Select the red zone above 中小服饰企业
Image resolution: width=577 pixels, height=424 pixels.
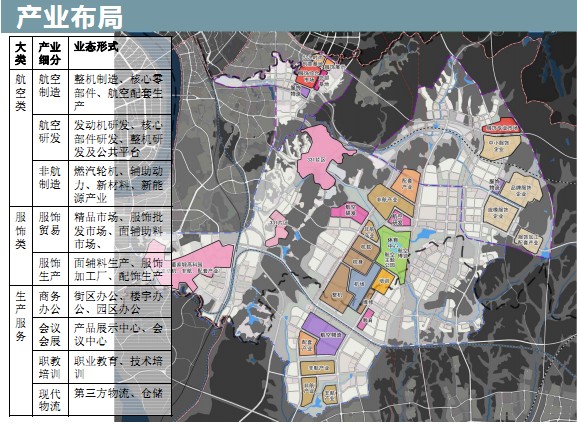(x=500, y=126)
